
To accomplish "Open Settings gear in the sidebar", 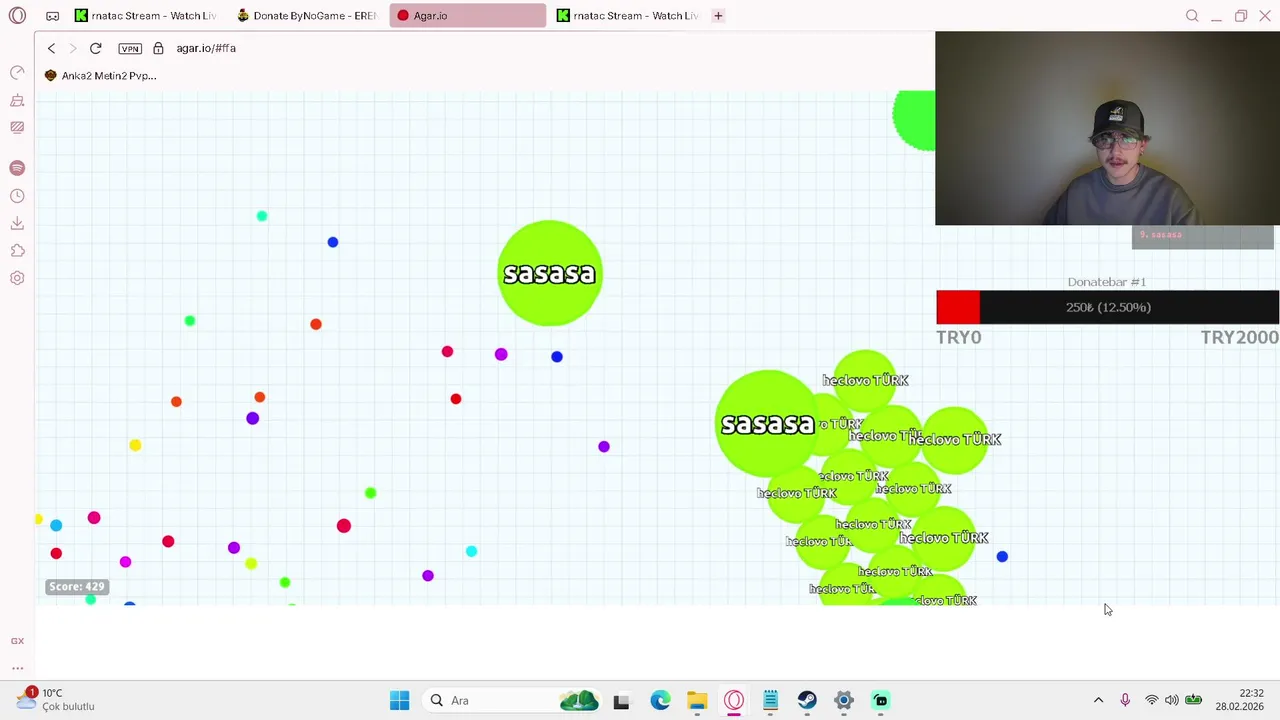I will point(17,278).
